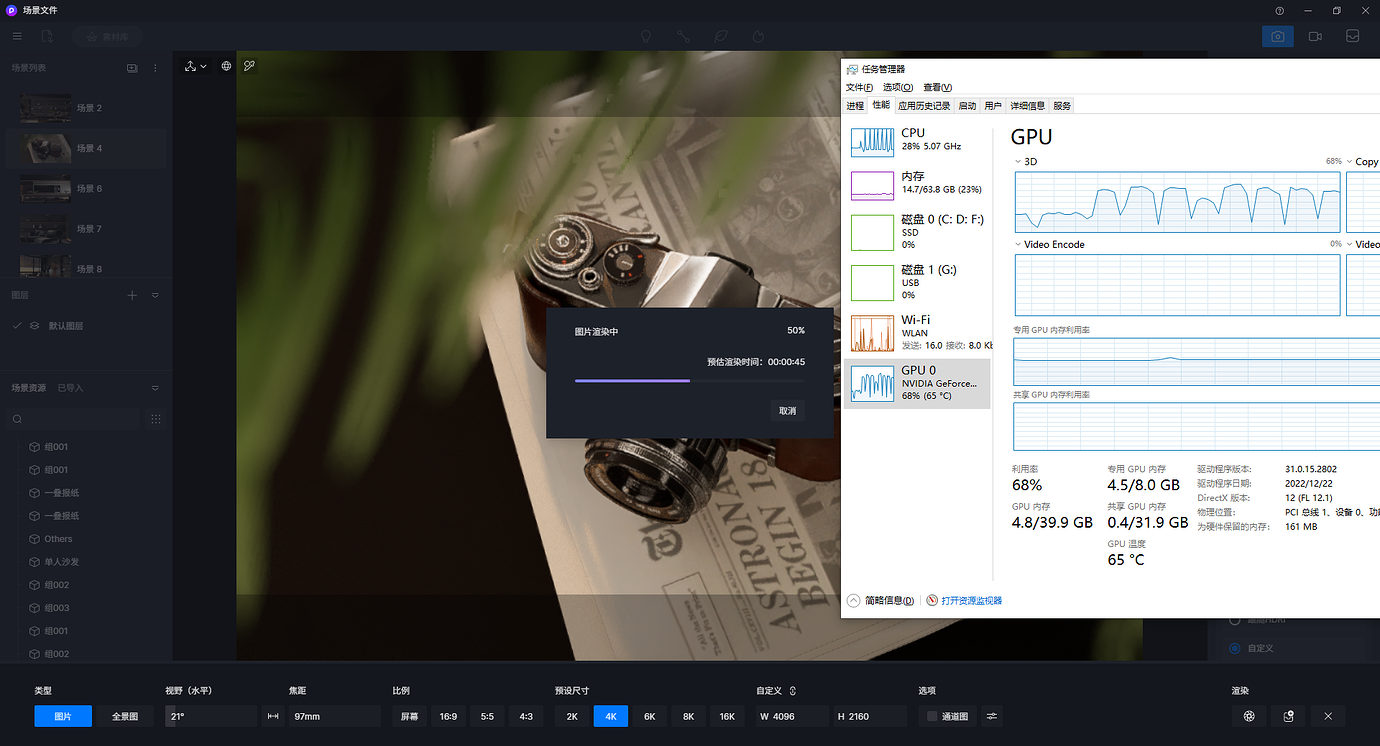This screenshot has width=1380, height=746.
Task: Collapse the 图层 section chevron
Action: [155, 296]
